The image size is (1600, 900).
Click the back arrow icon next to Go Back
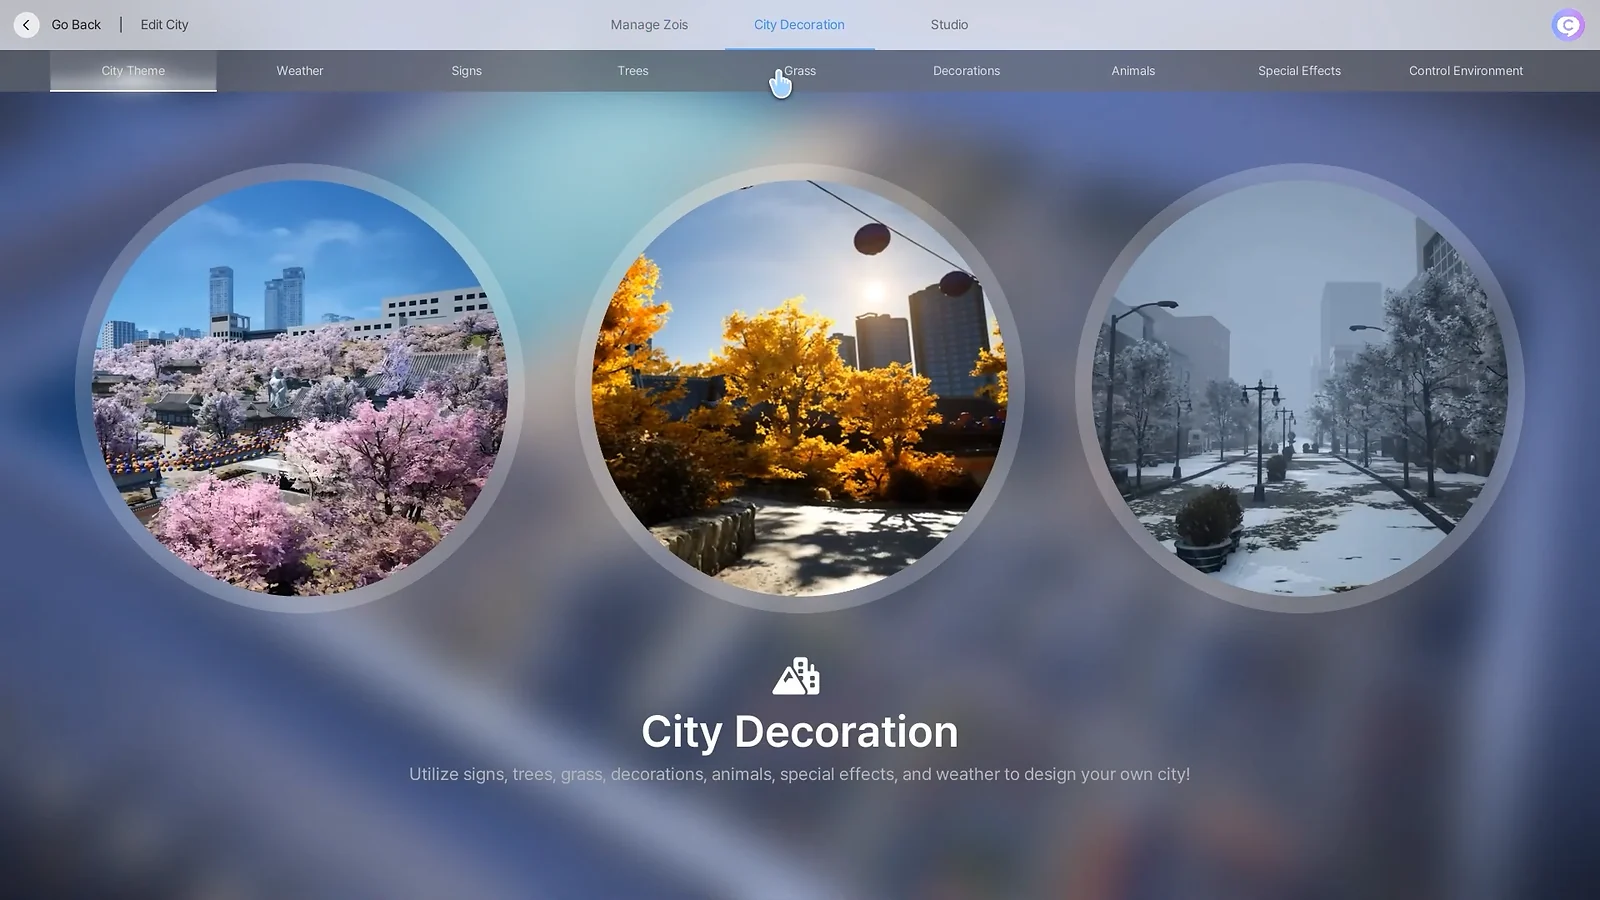point(25,24)
